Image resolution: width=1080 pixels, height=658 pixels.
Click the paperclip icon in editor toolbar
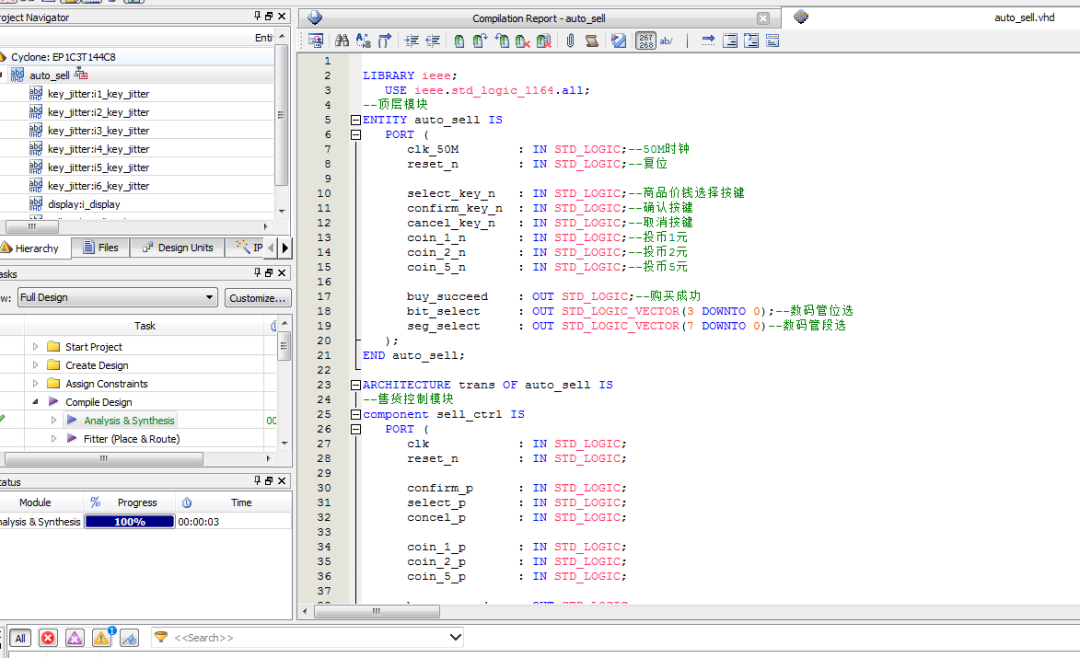click(570, 41)
